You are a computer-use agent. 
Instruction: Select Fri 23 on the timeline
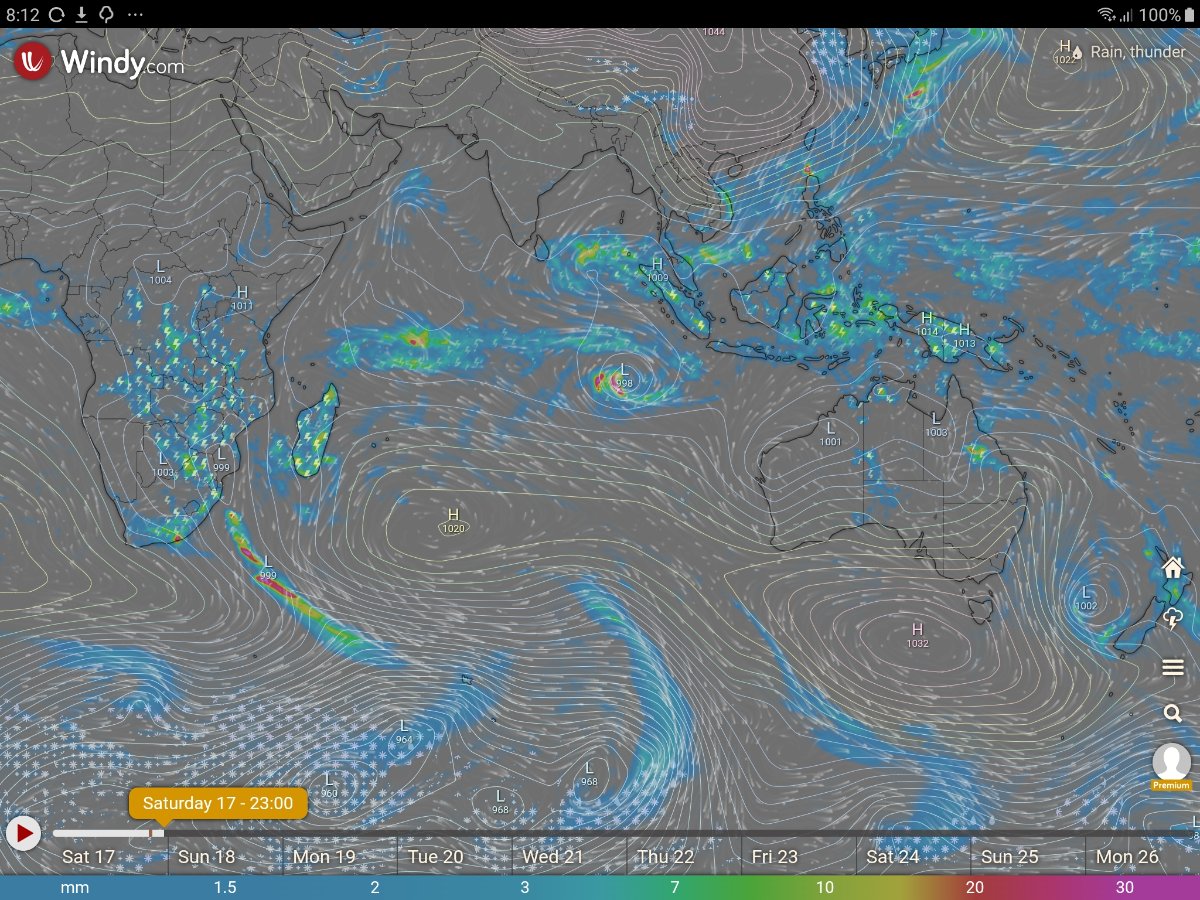click(775, 857)
